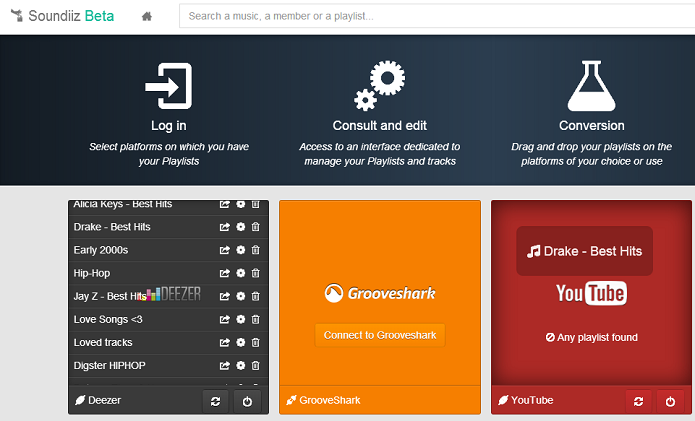Viewport: 695px width, 421px height.
Task: Click the GrooveShark plug label in footer
Action: pos(323,400)
